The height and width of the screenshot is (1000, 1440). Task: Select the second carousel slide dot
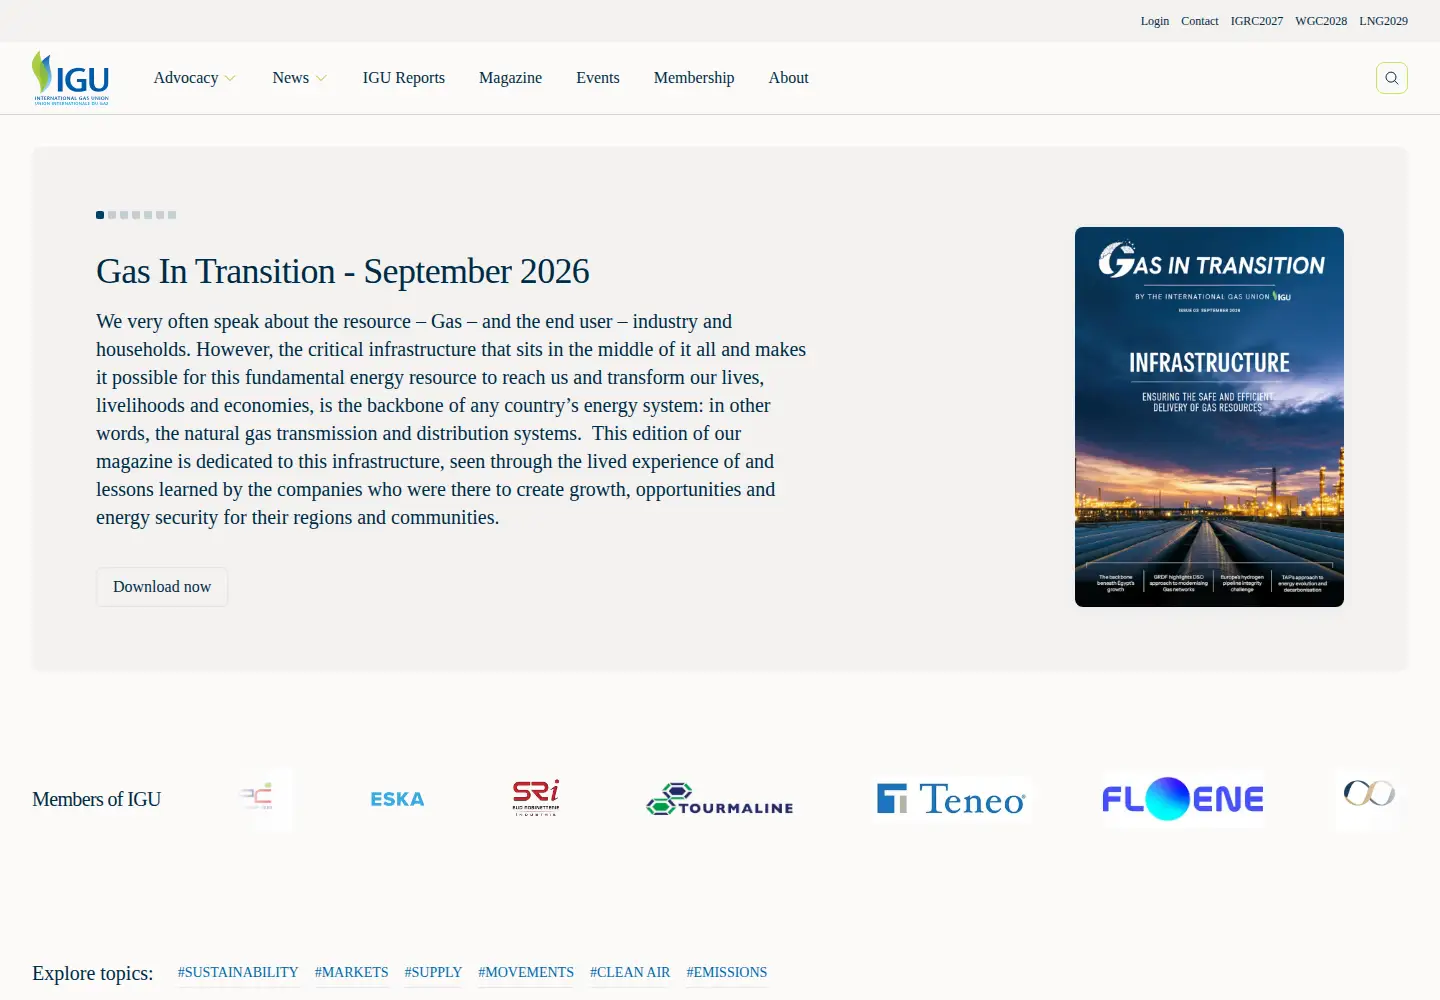pyautogui.click(x=112, y=215)
